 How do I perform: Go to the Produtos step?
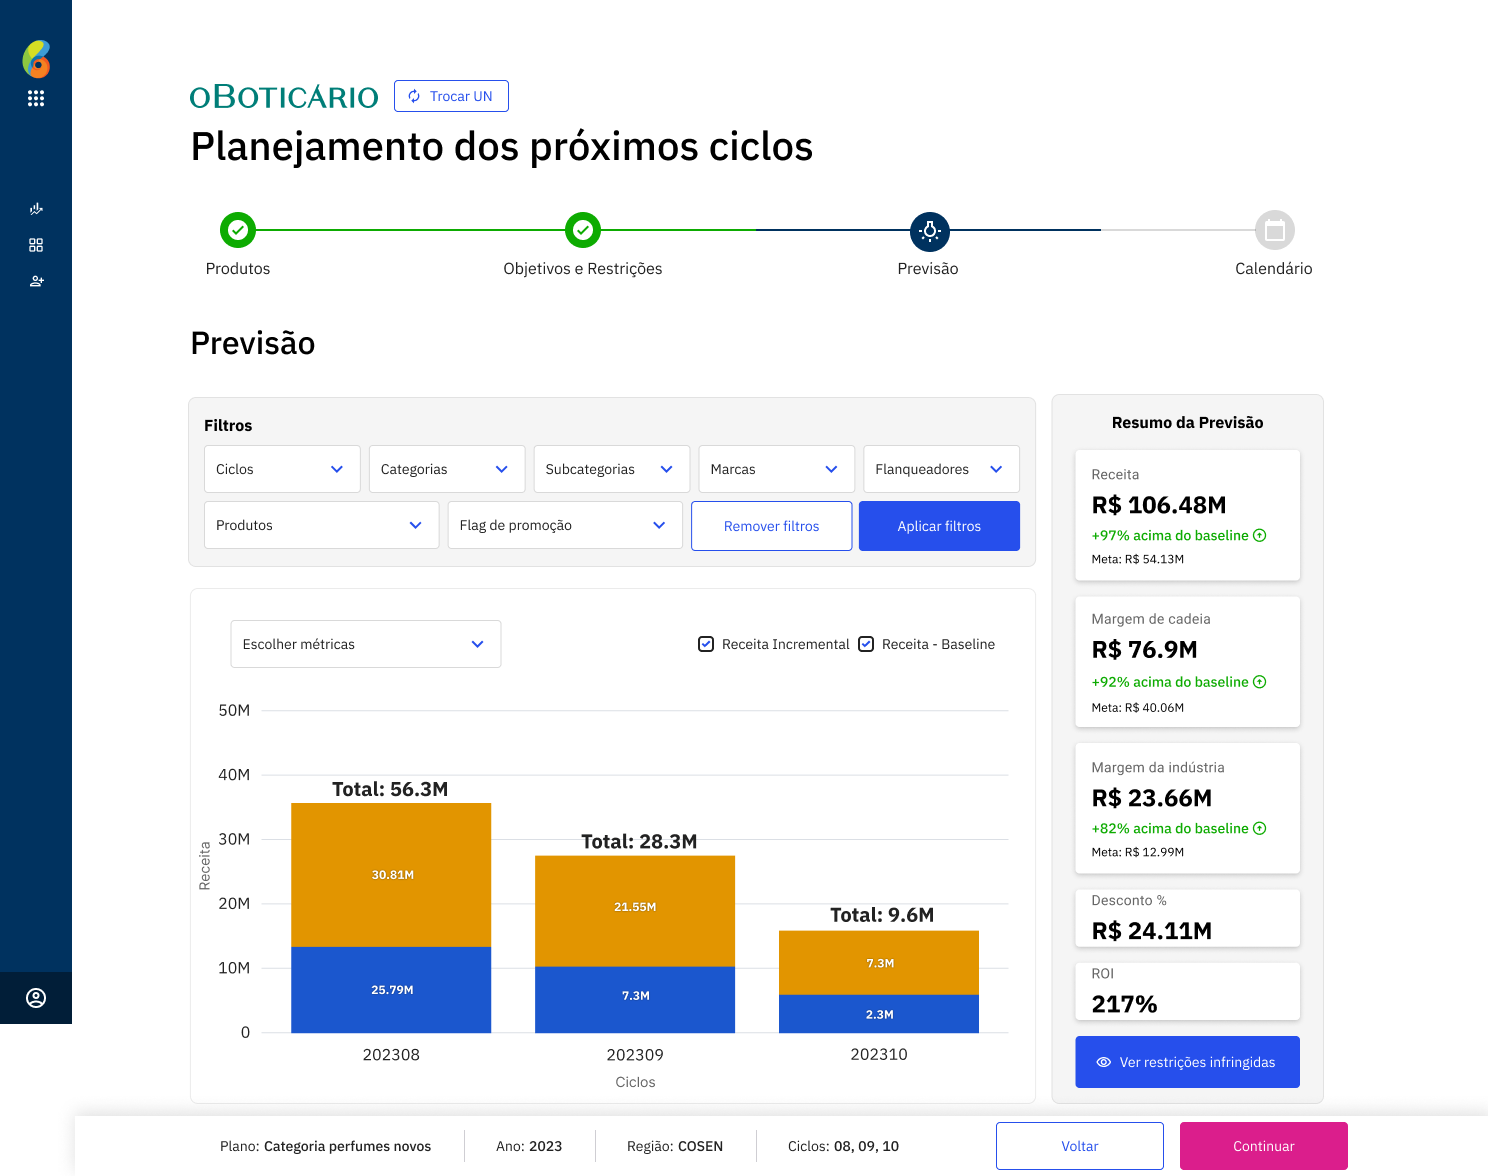coord(238,231)
